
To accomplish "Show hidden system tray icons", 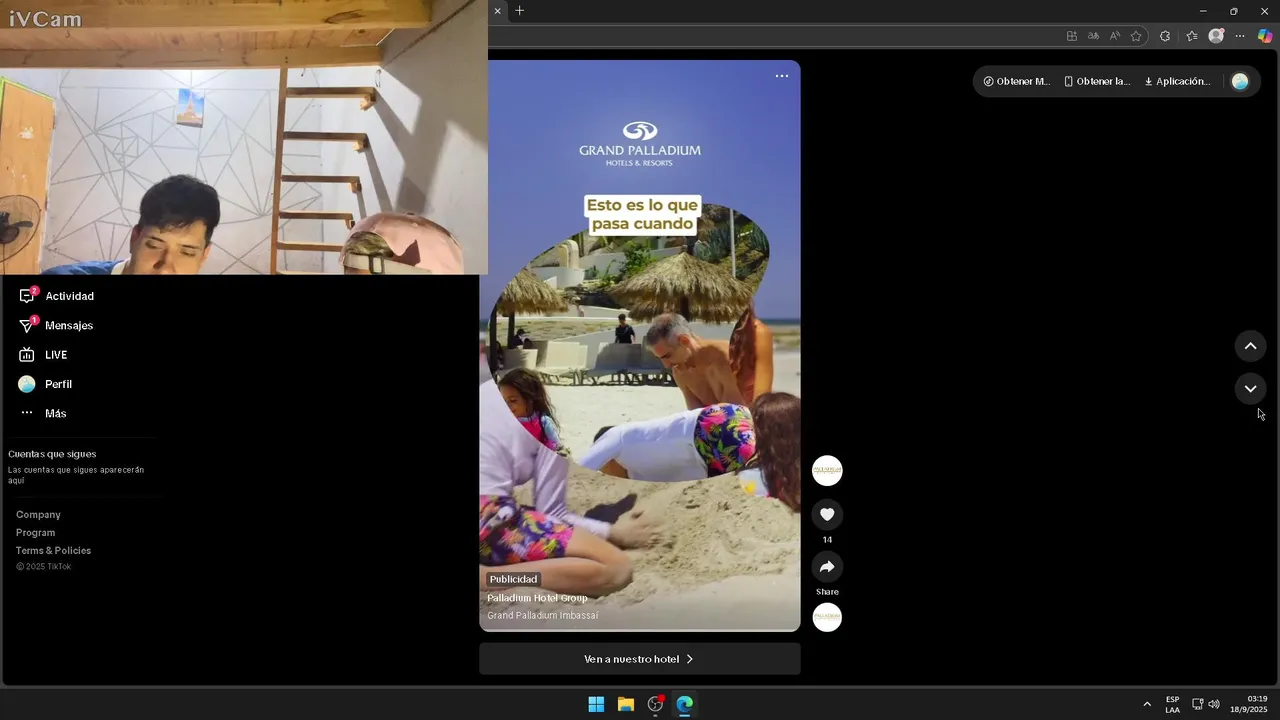I will [x=1147, y=704].
